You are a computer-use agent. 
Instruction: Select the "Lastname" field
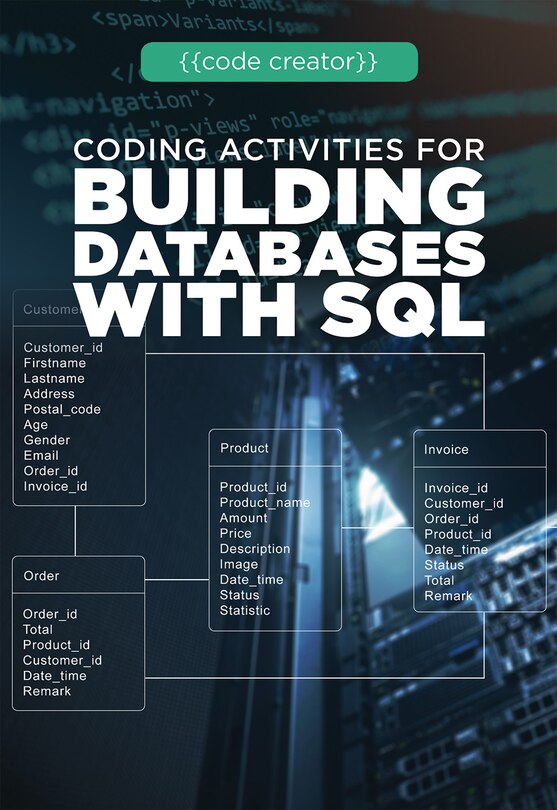click(x=54, y=379)
